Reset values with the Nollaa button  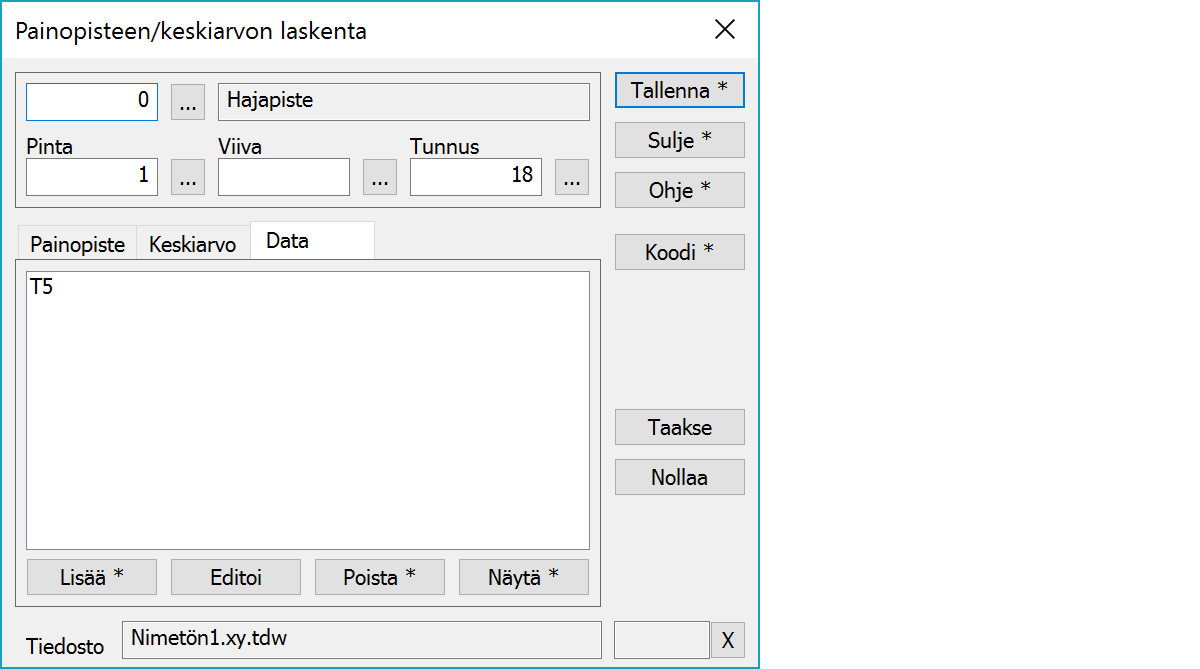tap(679, 477)
